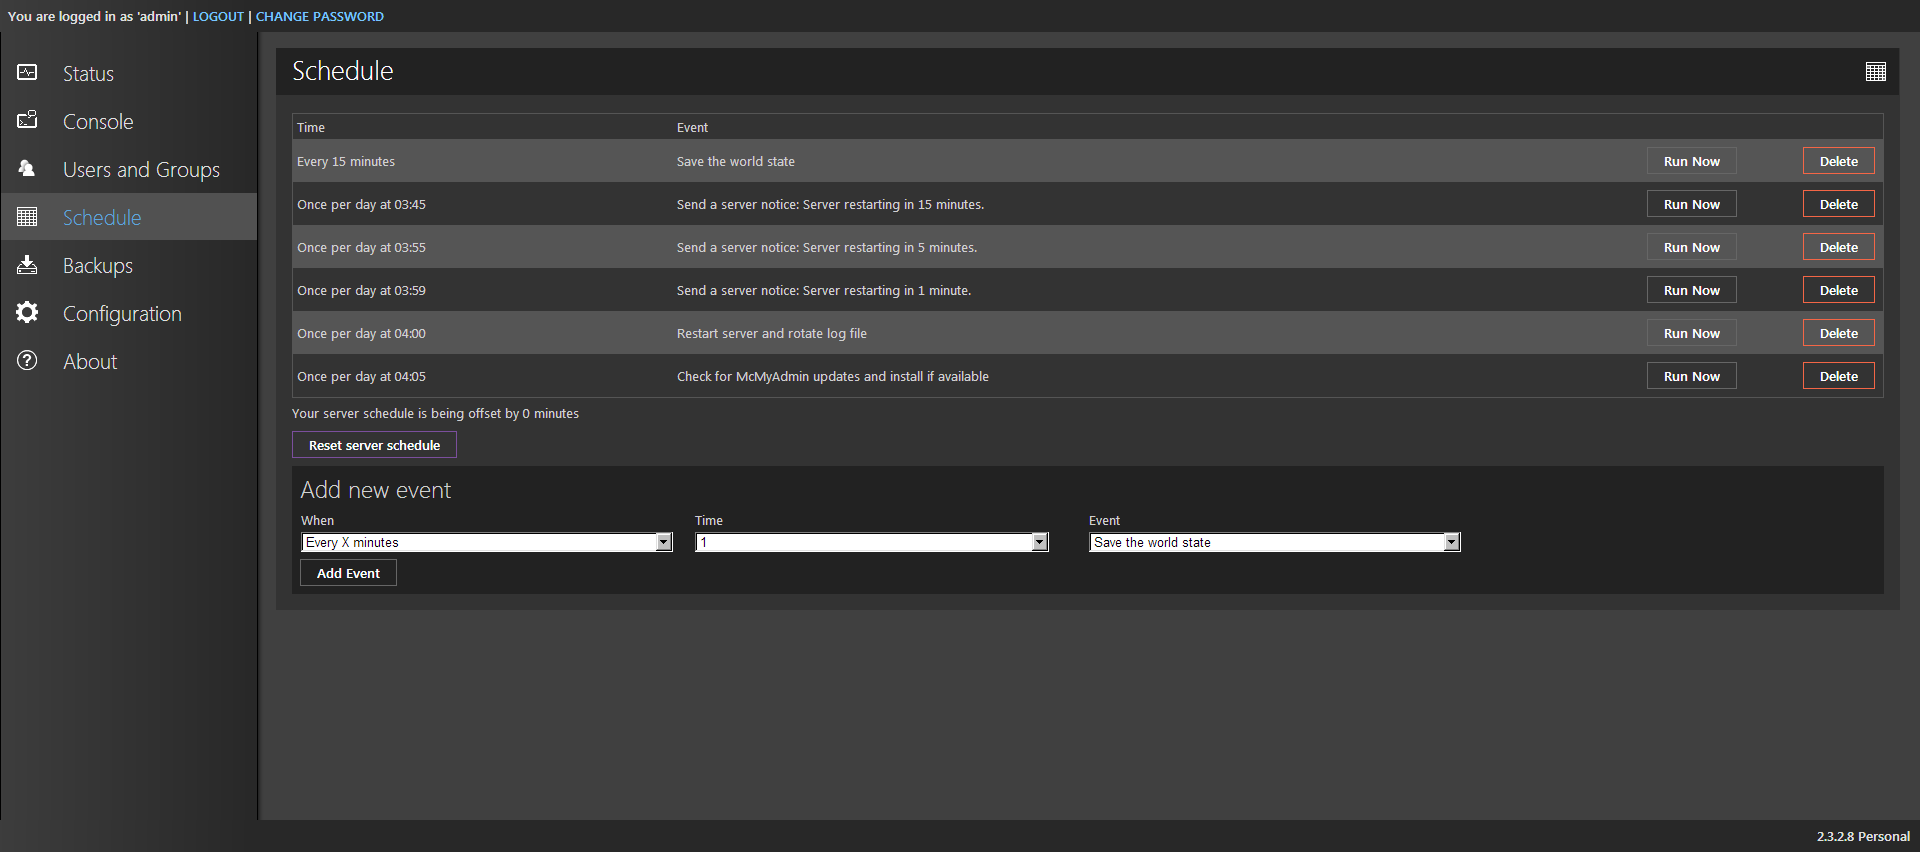Click Reset server schedule button
This screenshot has height=852, width=1920.
tap(374, 445)
